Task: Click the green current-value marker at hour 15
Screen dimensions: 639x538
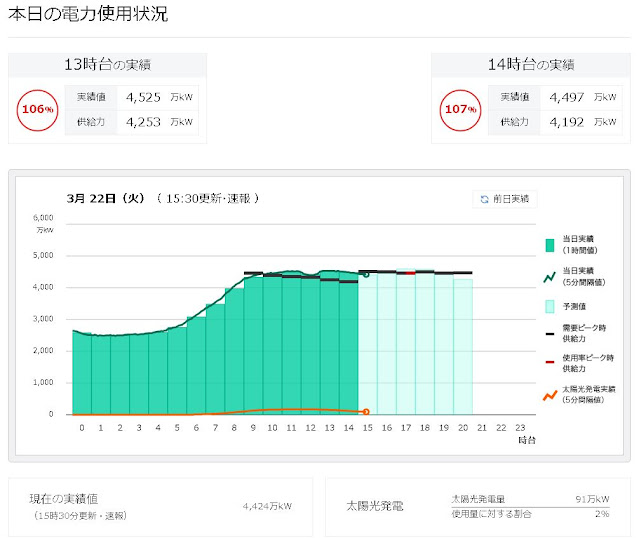Action: (366, 275)
